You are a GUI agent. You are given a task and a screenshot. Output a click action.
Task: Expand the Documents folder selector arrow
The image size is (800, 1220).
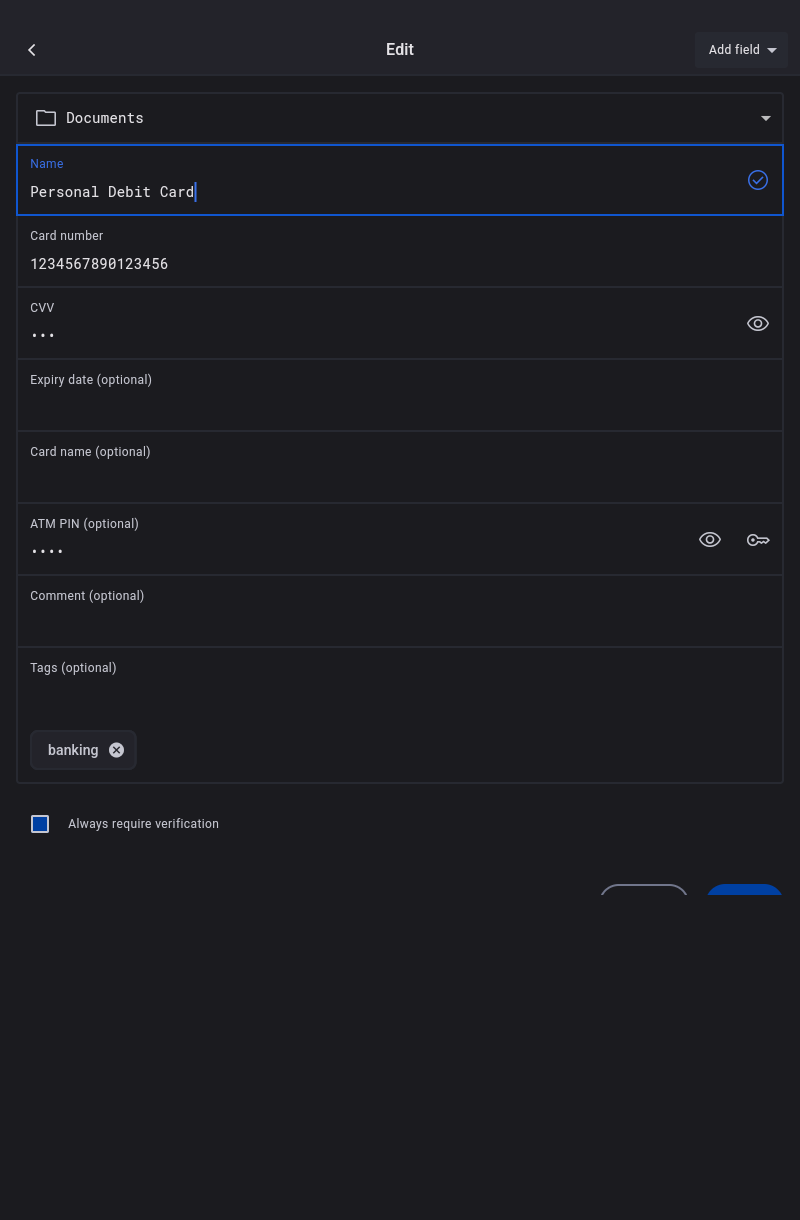pyautogui.click(x=765, y=118)
